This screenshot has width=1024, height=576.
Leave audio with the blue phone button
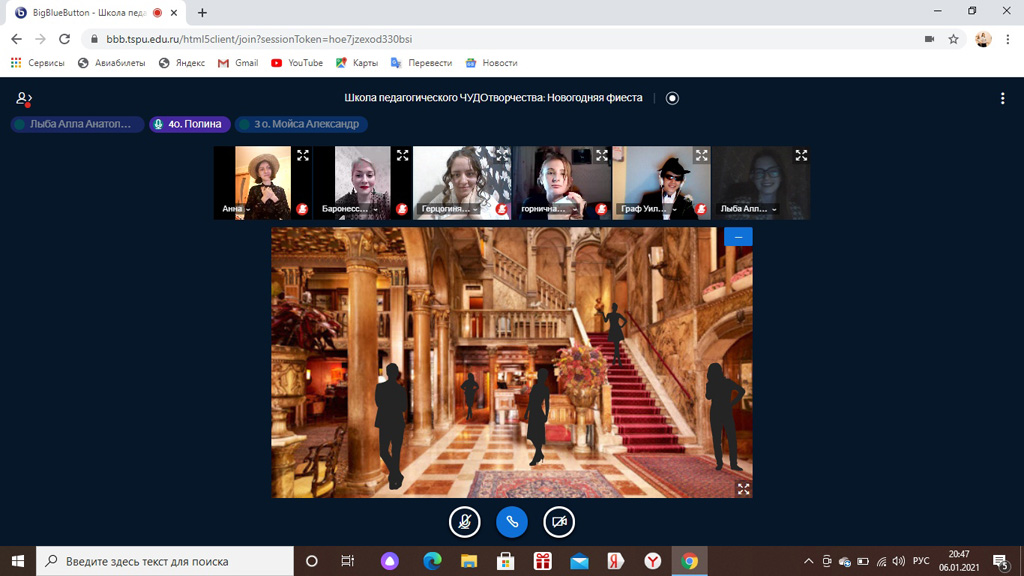pos(512,521)
